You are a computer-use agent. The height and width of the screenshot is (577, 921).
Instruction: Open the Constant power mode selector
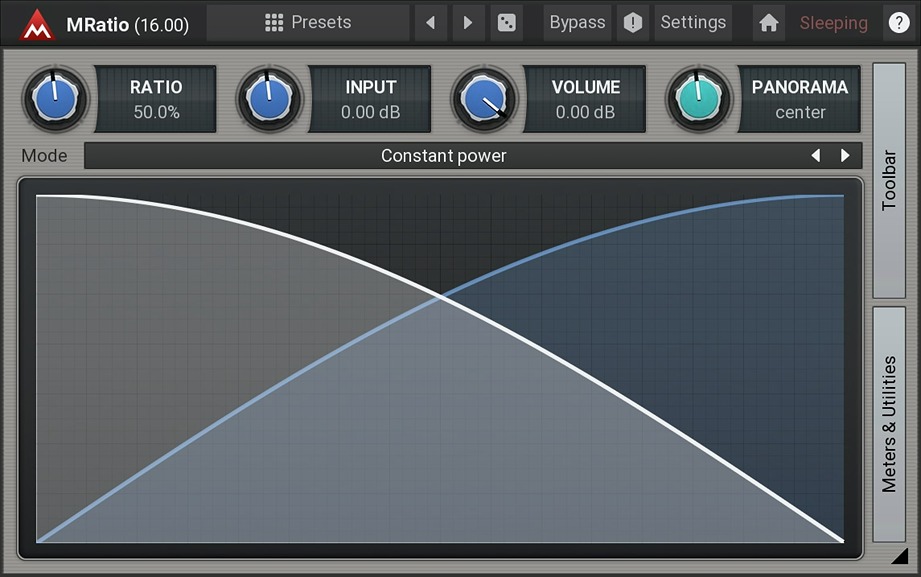coord(443,156)
